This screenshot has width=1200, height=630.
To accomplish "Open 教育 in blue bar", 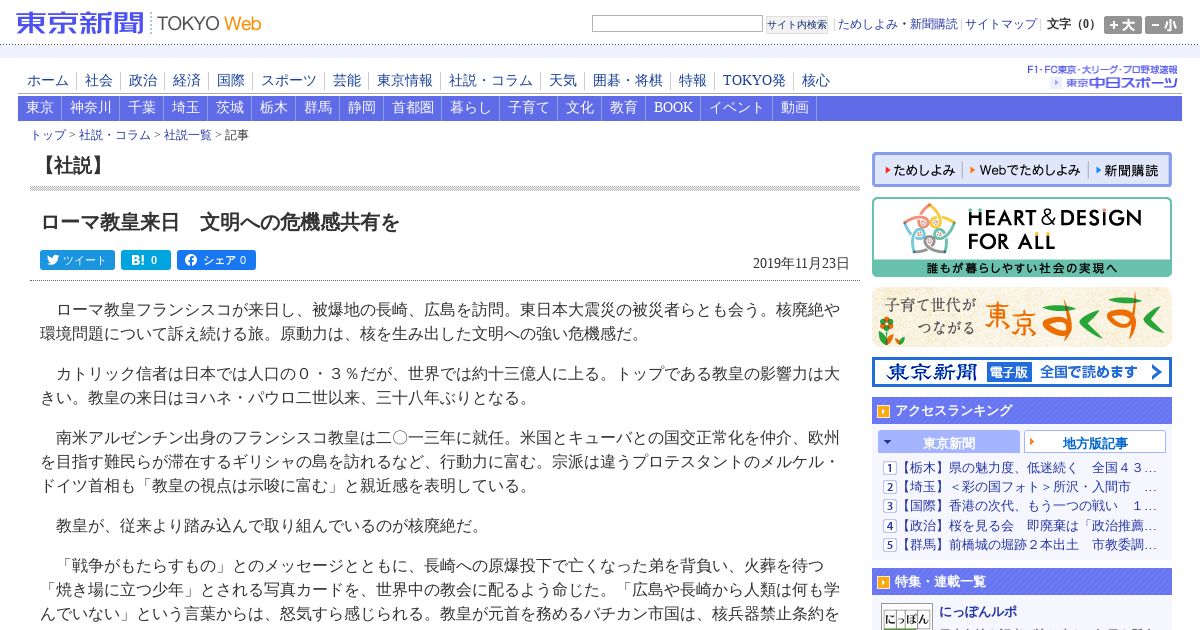I will pyautogui.click(x=624, y=108).
